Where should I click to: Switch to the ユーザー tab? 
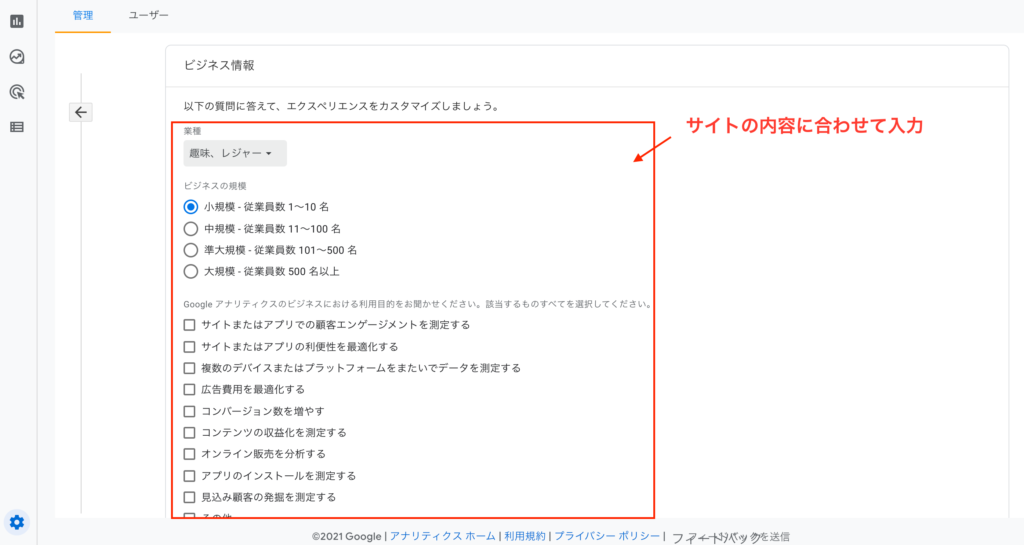click(149, 16)
